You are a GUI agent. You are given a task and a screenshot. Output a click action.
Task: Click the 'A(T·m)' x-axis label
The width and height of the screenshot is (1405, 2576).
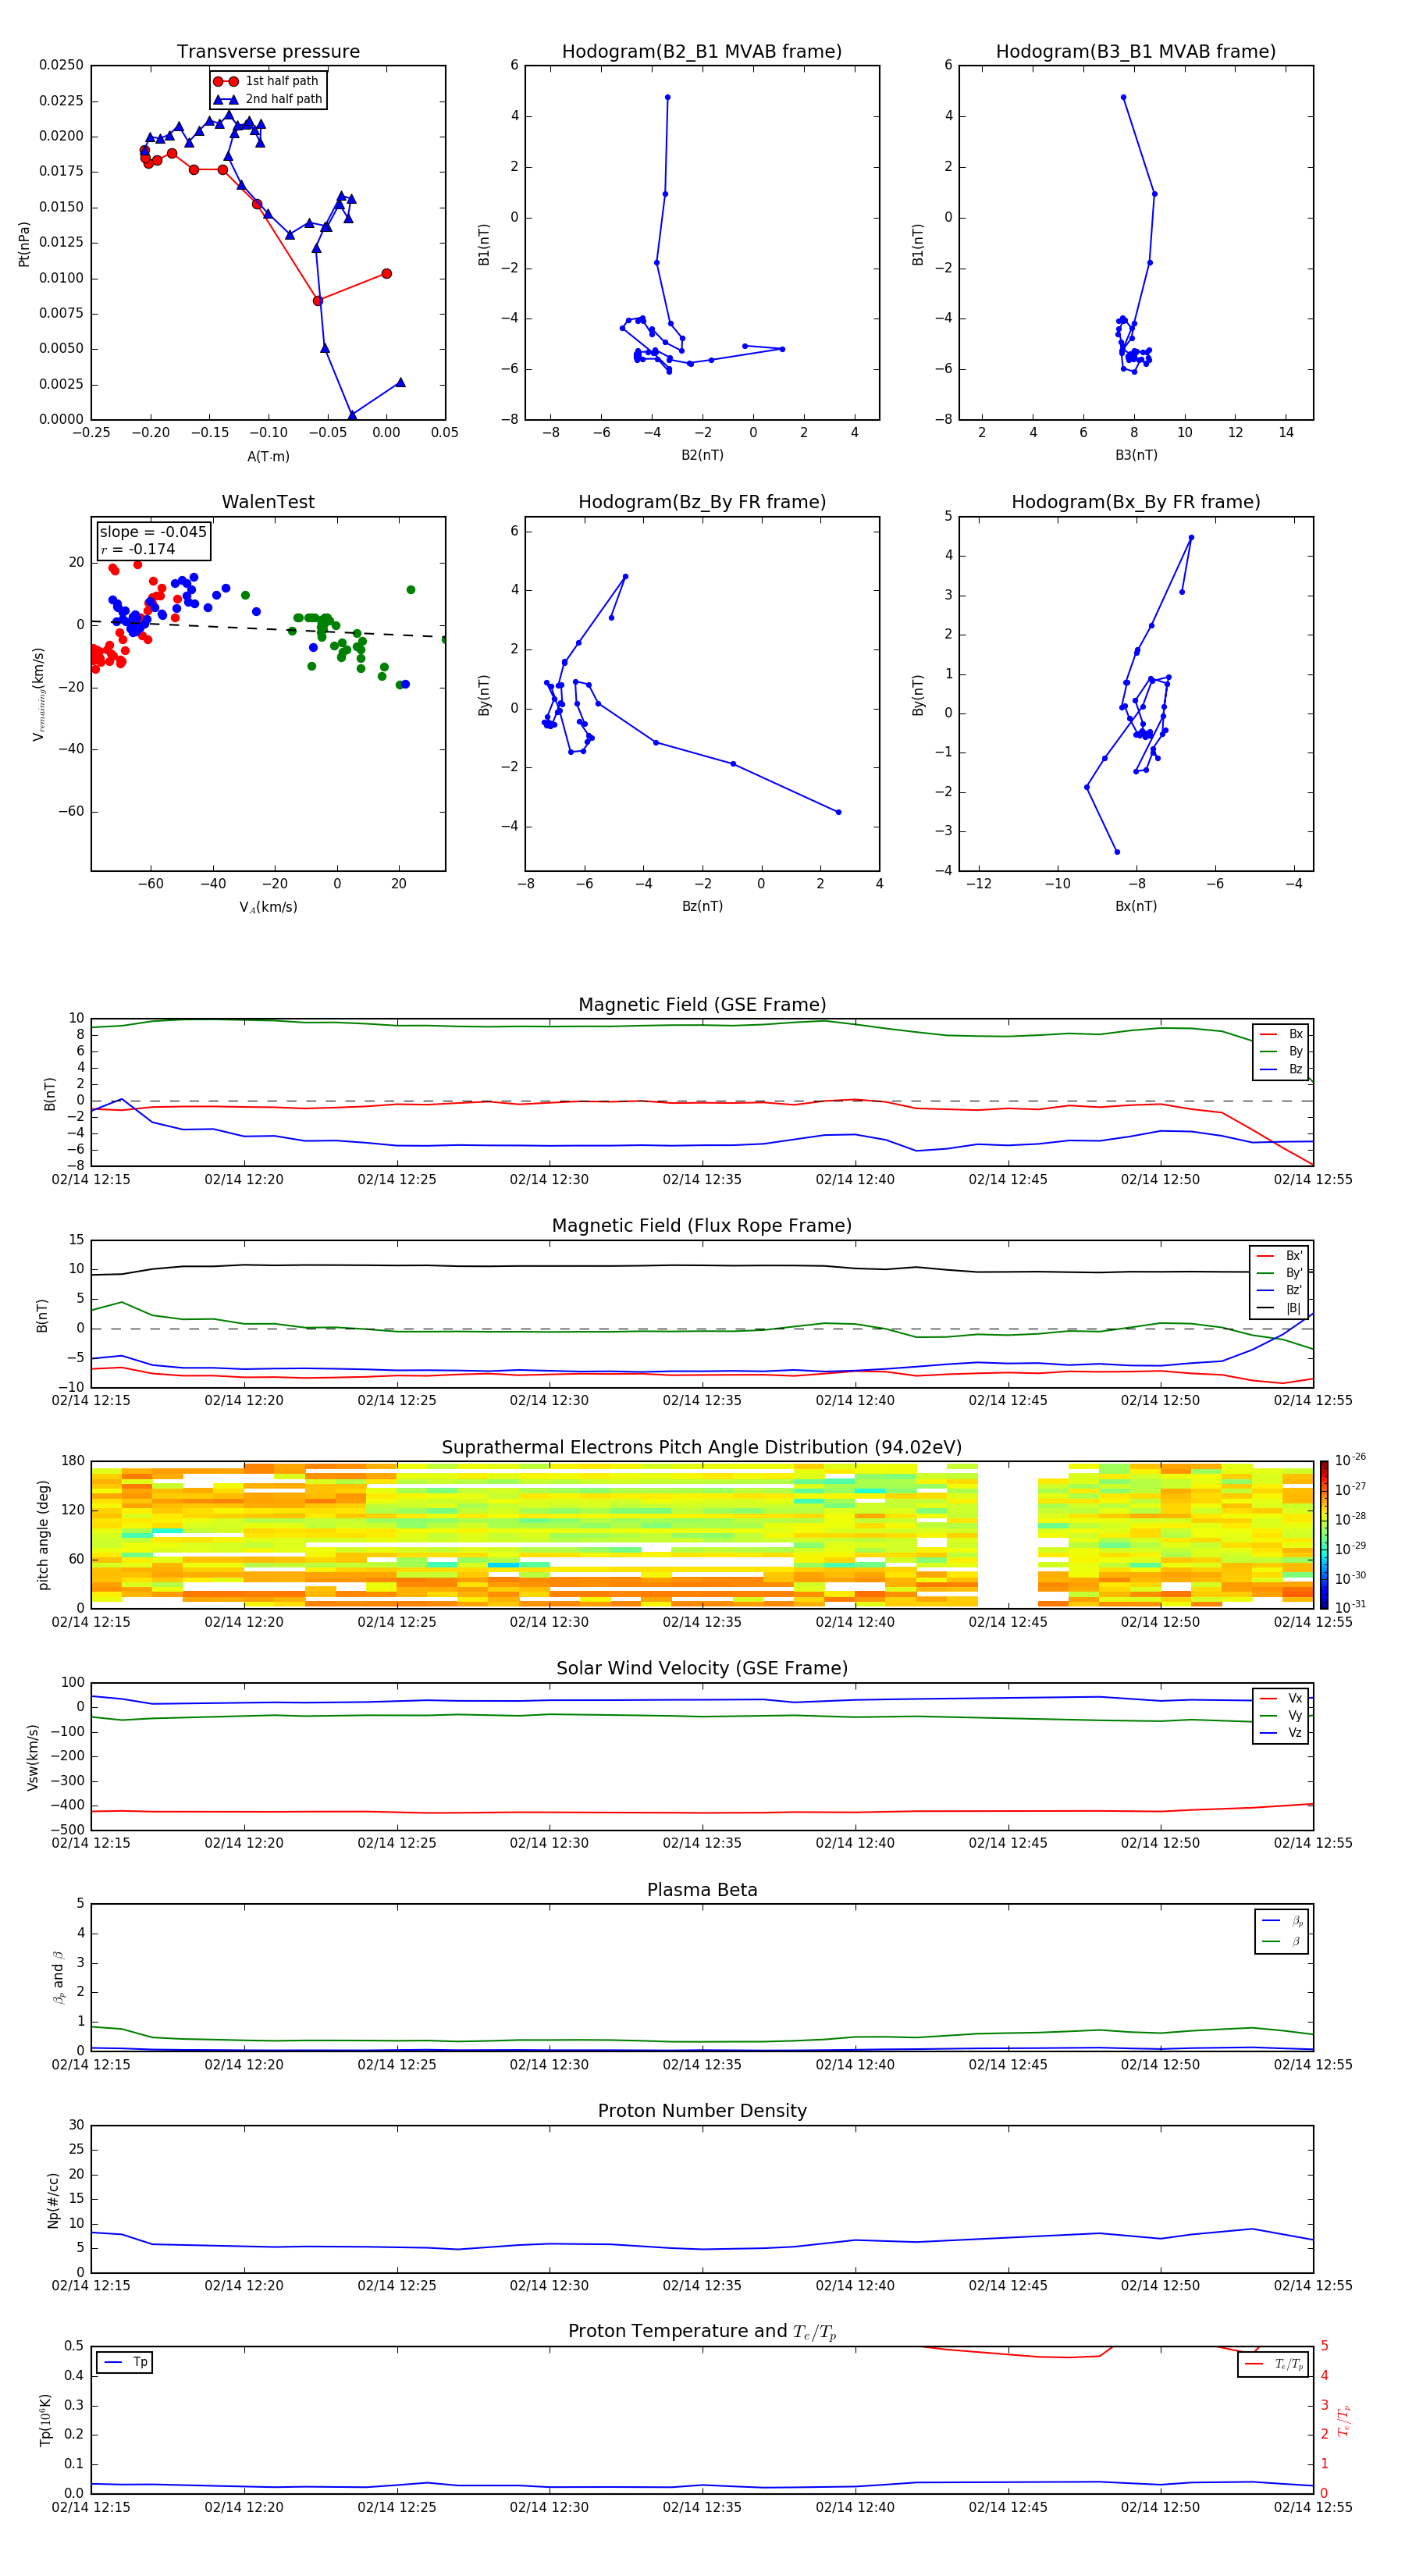(268, 457)
